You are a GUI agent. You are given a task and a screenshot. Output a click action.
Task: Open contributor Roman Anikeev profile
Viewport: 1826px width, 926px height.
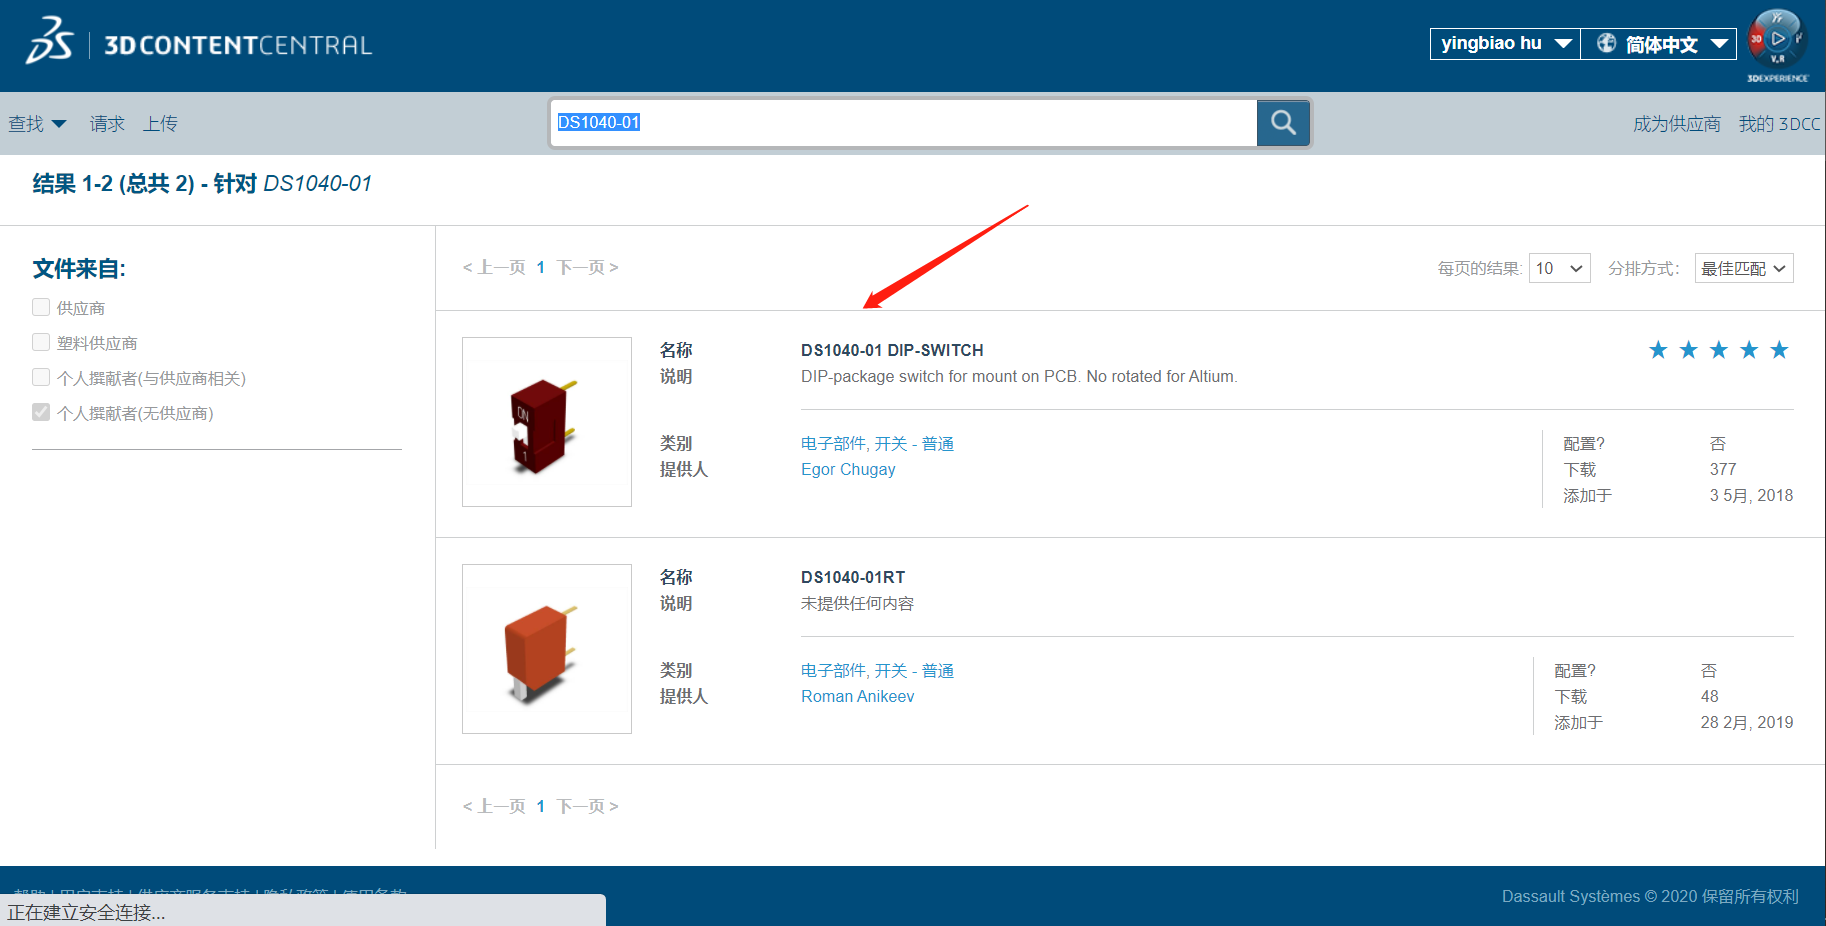coord(857,696)
